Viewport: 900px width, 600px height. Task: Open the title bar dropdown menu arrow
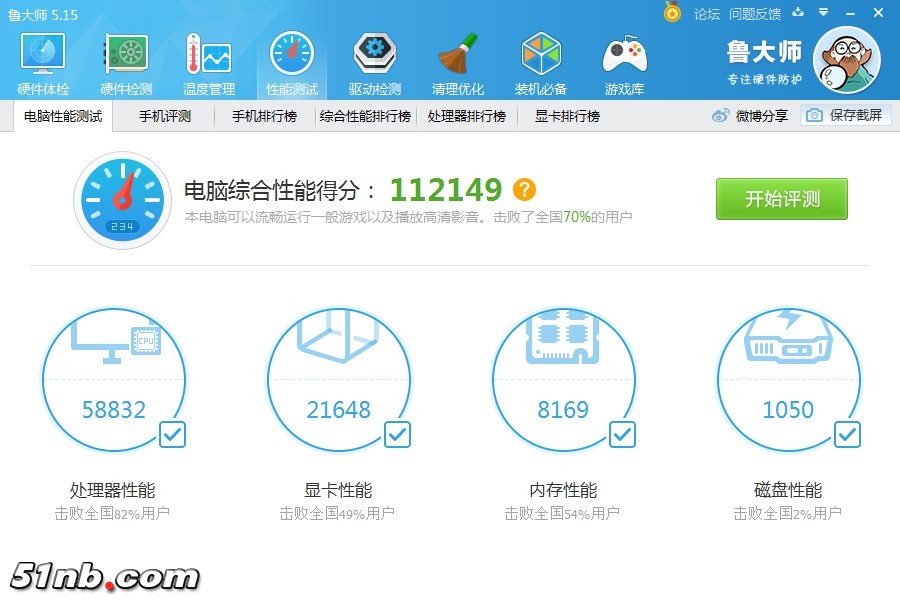[824, 12]
